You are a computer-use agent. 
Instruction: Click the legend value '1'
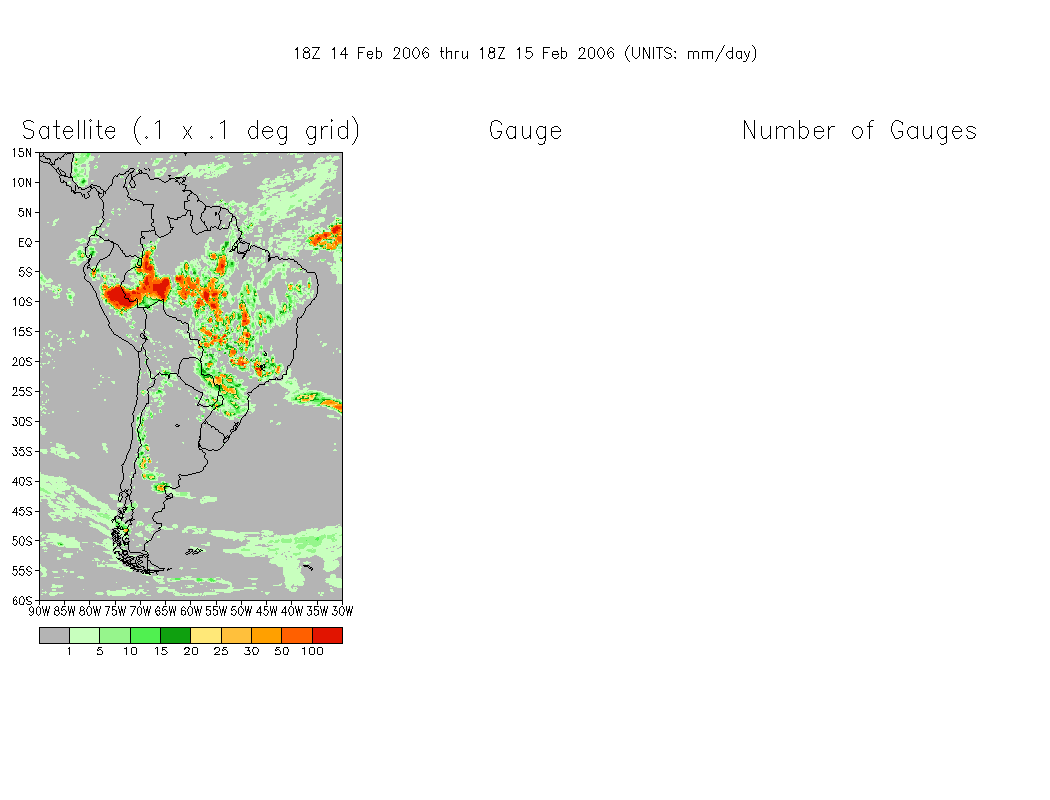click(69, 651)
